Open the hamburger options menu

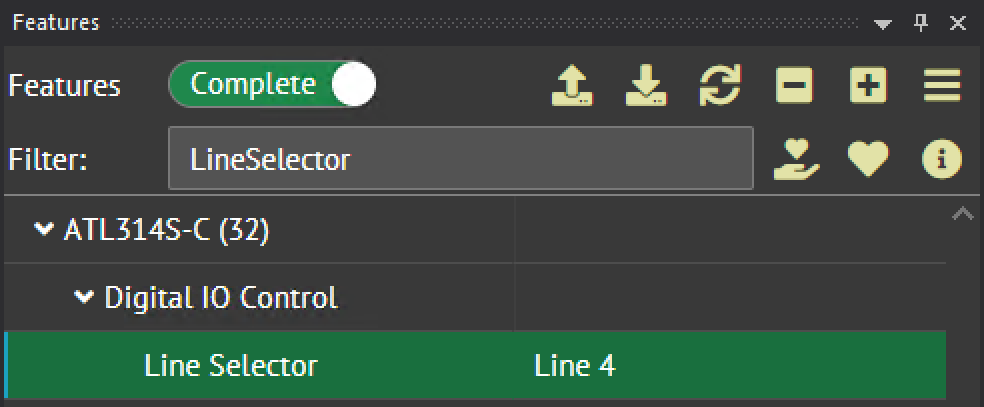pos(942,86)
